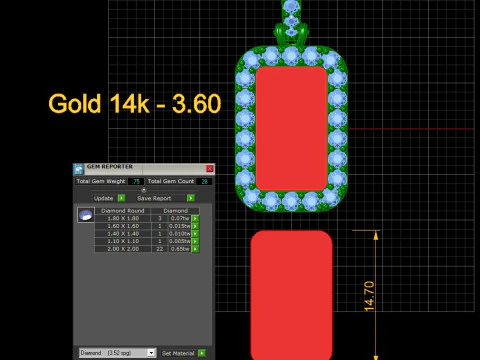
Task: Click the Total Gem Weight label
Action: (101, 181)
